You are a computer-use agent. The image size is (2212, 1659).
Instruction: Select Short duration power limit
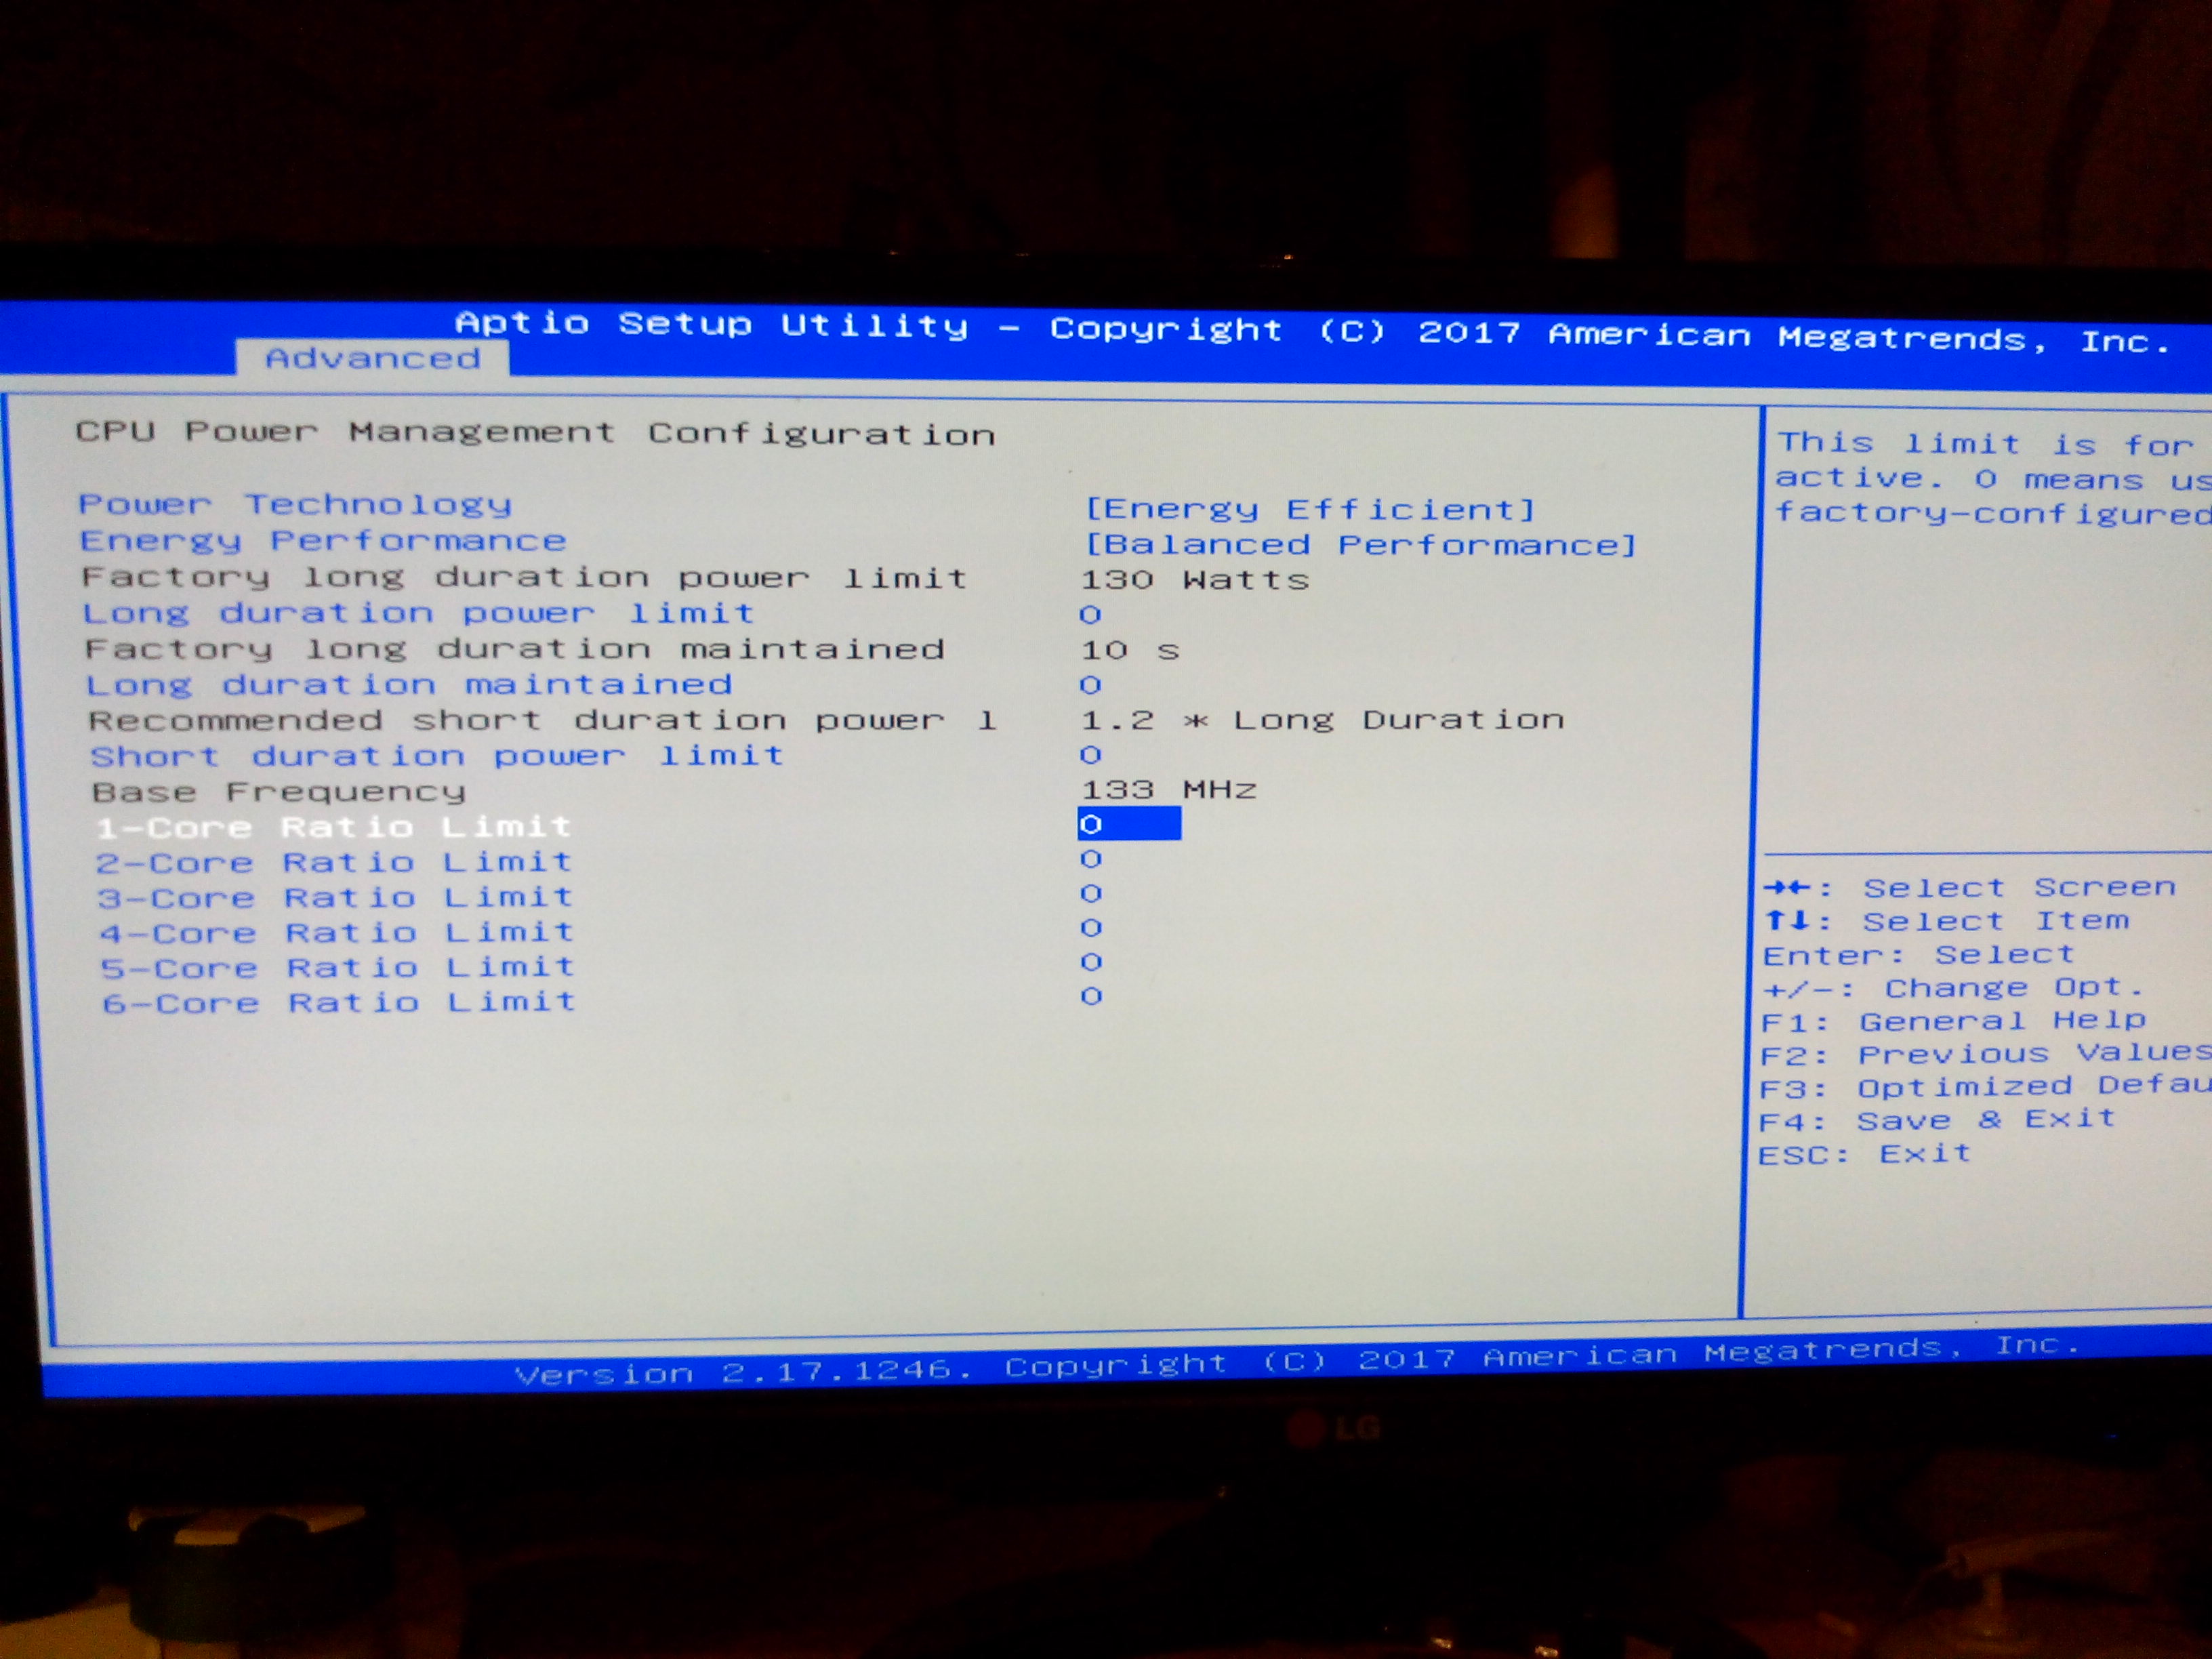pos(437,756)
